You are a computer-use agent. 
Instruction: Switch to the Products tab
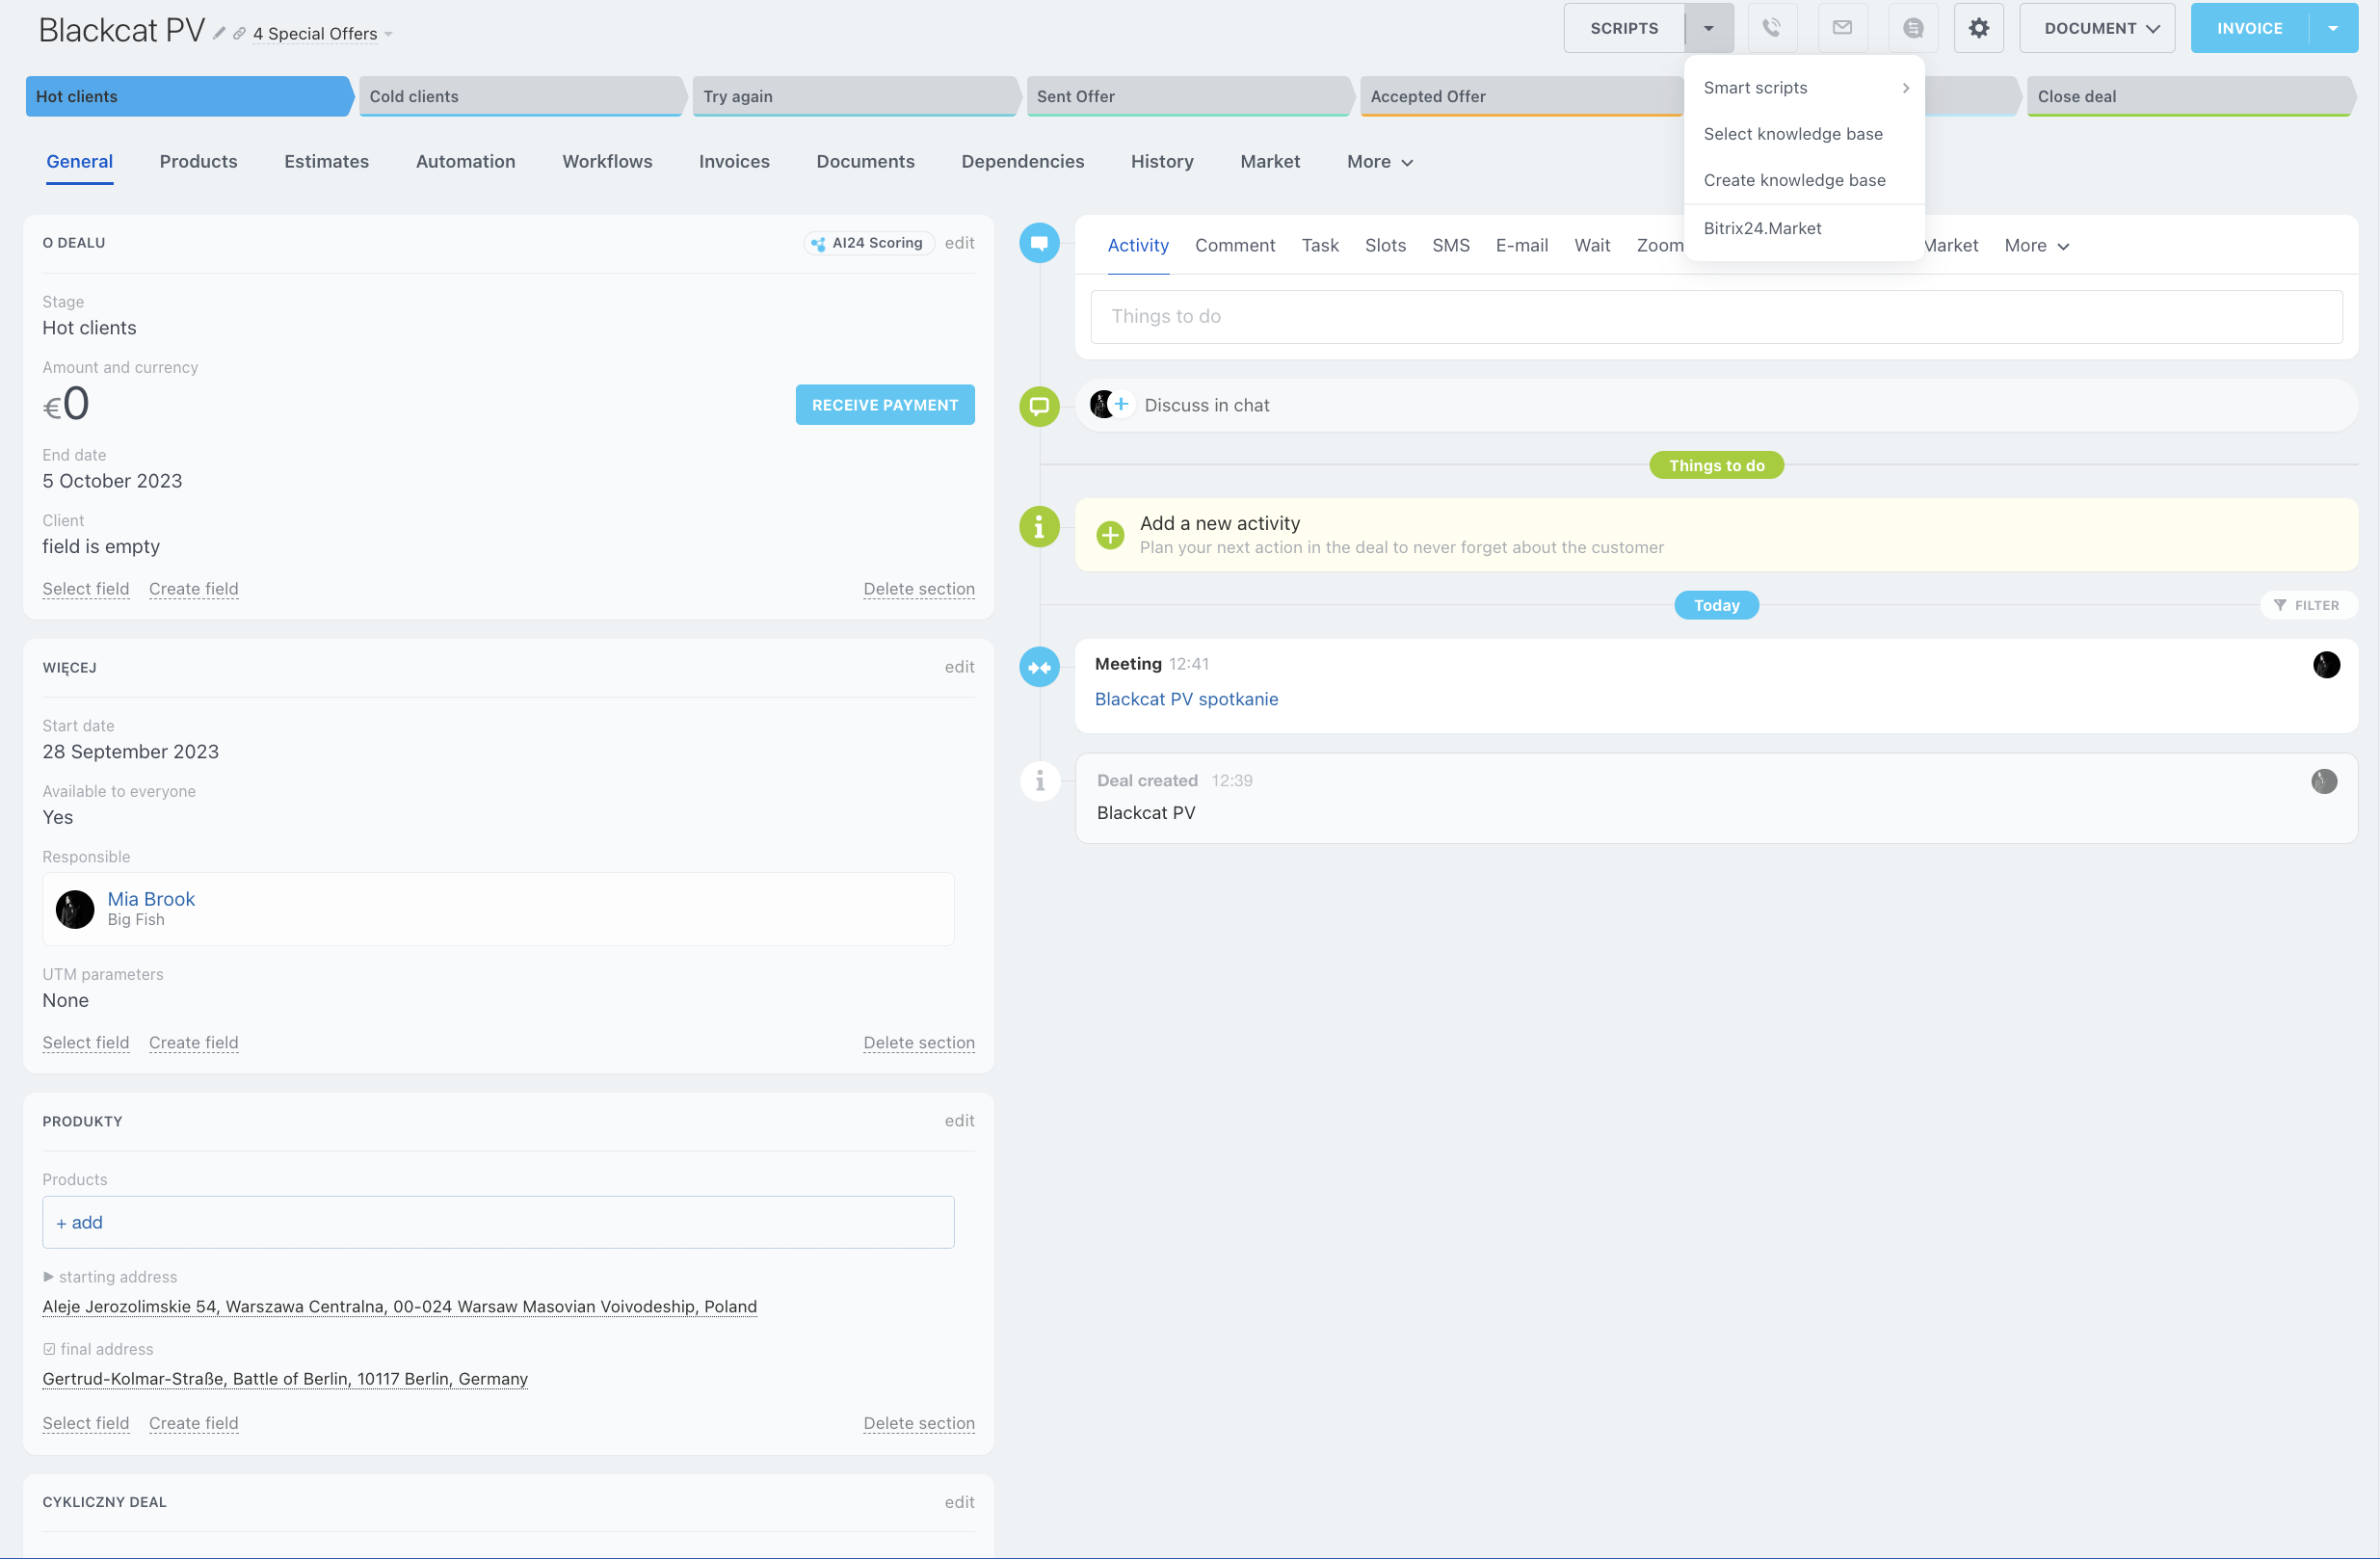click(198, 161)
